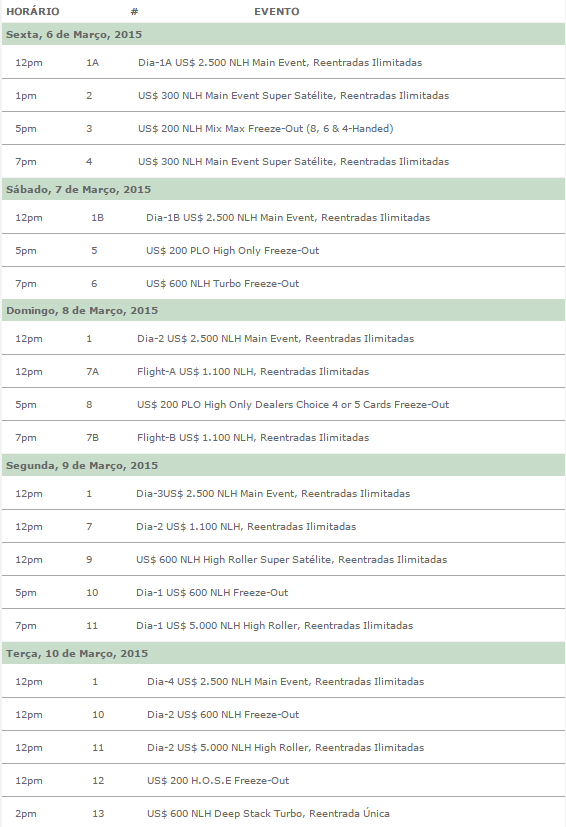Screen dimensions: 566x827
Task: Select the Sexta, 6 de Março, 2015 header
Action: click(283, 34)
